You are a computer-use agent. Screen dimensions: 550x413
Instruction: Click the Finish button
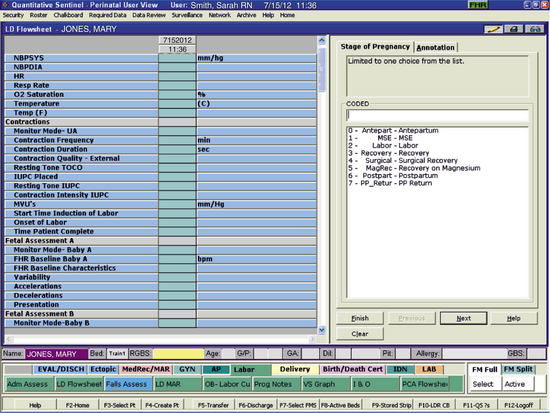coord(360,318)
